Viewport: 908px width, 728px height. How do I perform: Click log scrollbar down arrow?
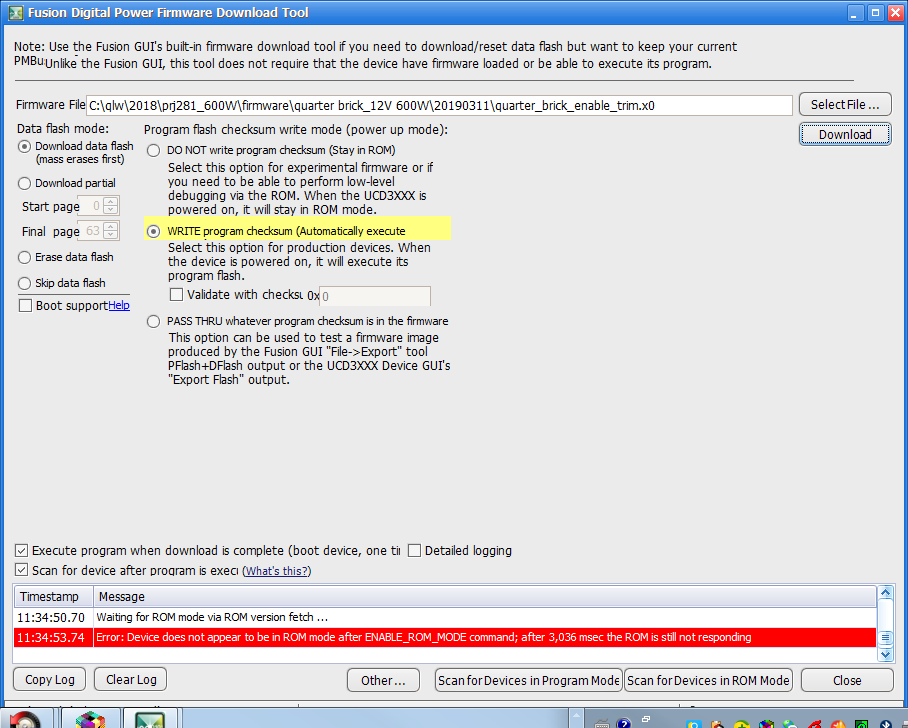click(885, 655)
